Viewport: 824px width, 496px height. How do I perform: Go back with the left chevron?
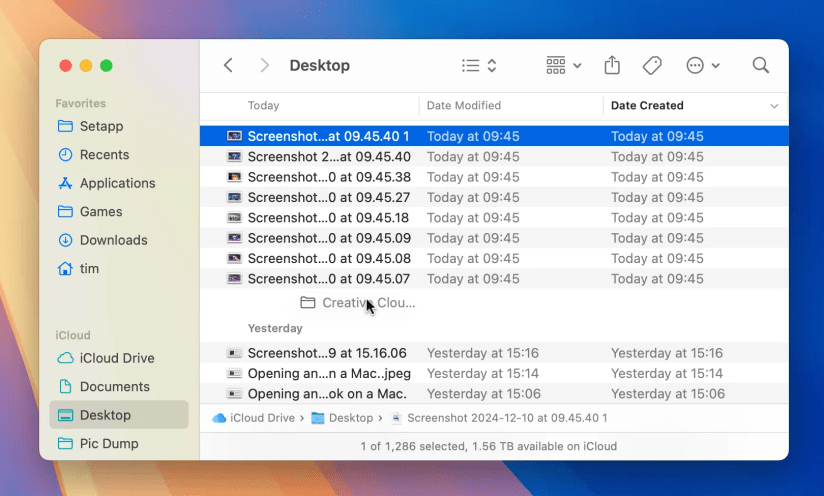tap(228, 65)
